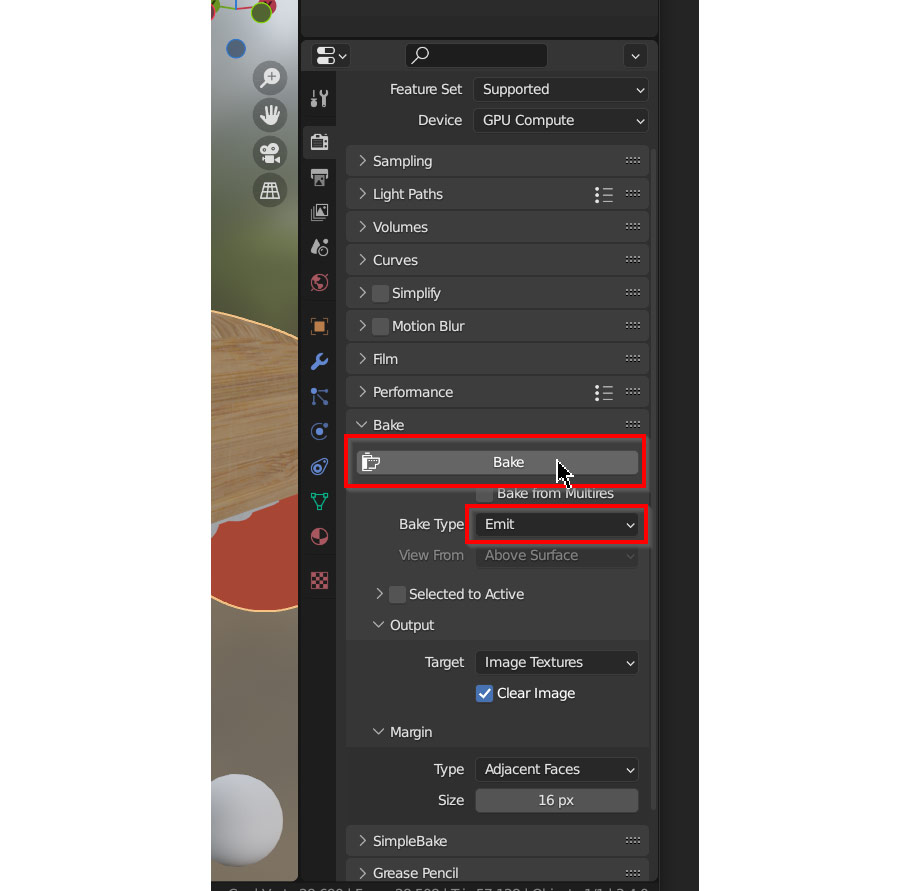The height and width of the screenshot is (891, 910).
Task: Enable Selected to Active option
Action: (397, 594)
